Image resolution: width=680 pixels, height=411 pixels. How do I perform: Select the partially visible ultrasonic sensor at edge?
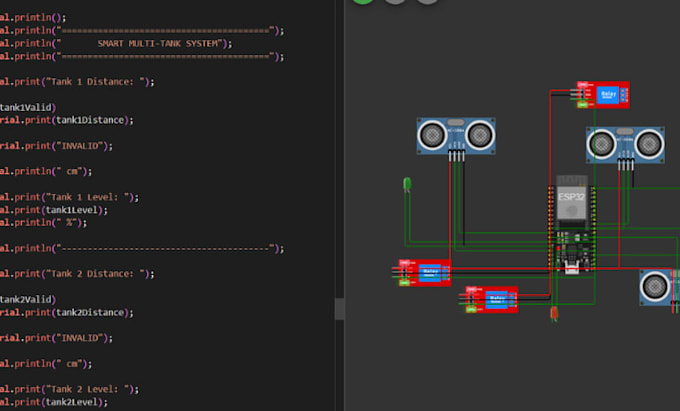click(x=659, y=287)
